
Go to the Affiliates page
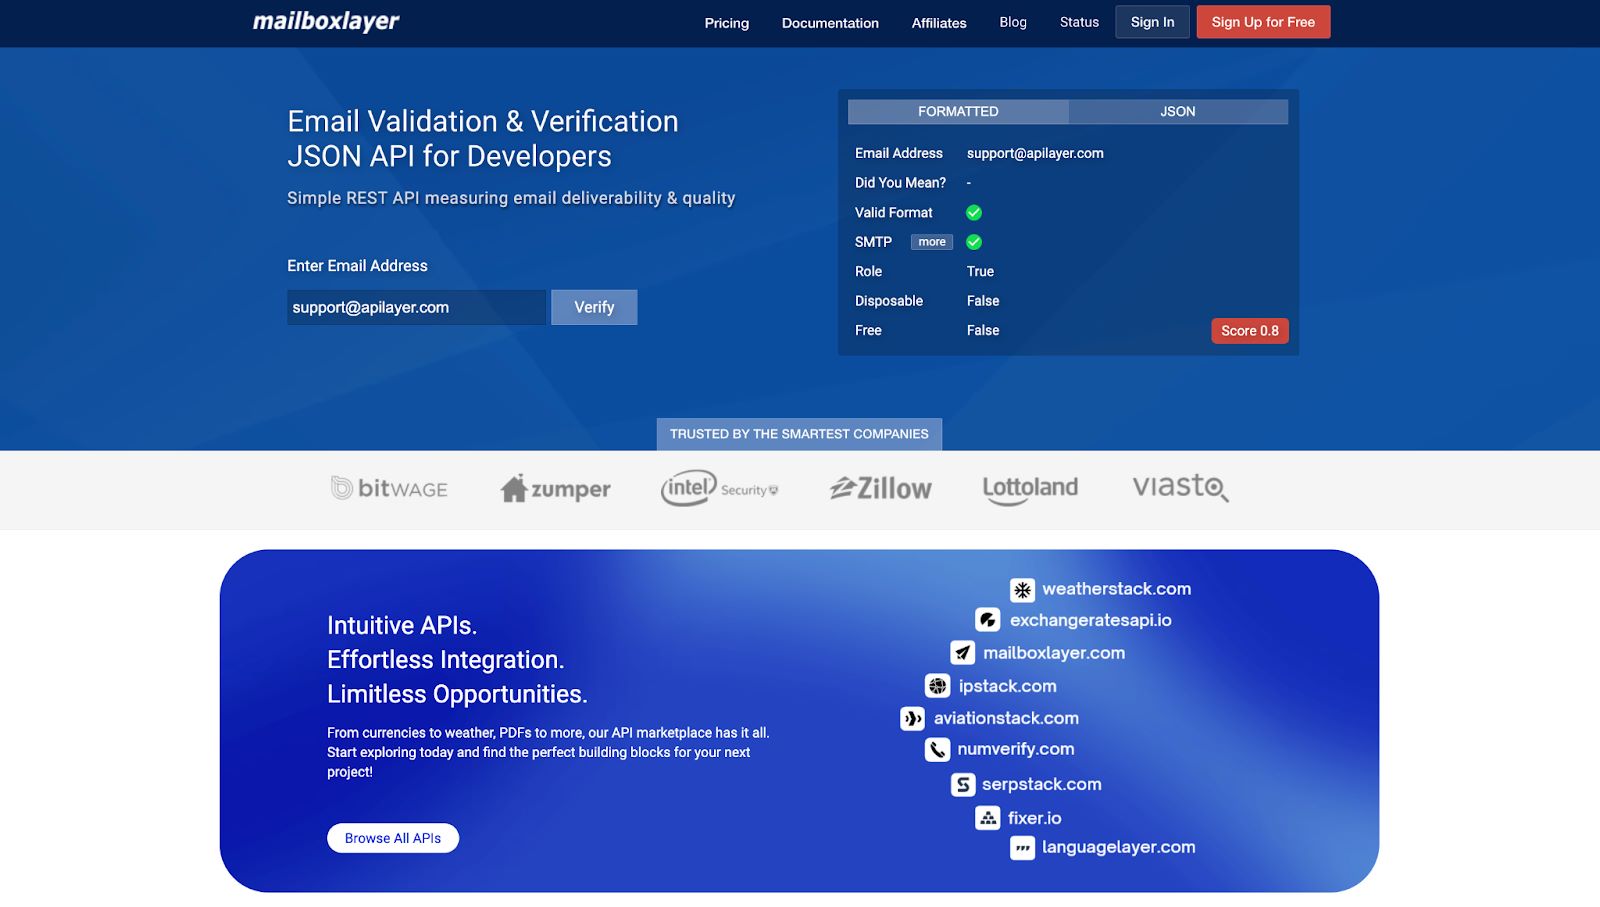pyautogui.click(x=939, y=23)
